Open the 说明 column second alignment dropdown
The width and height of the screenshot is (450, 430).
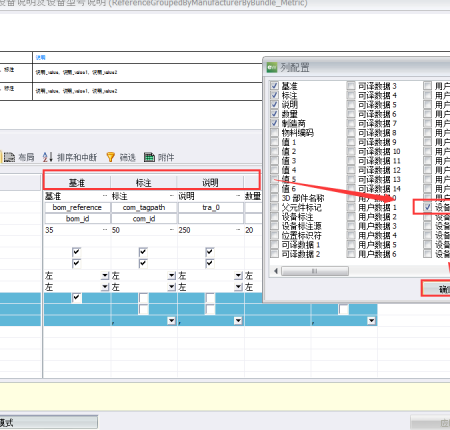238,287
